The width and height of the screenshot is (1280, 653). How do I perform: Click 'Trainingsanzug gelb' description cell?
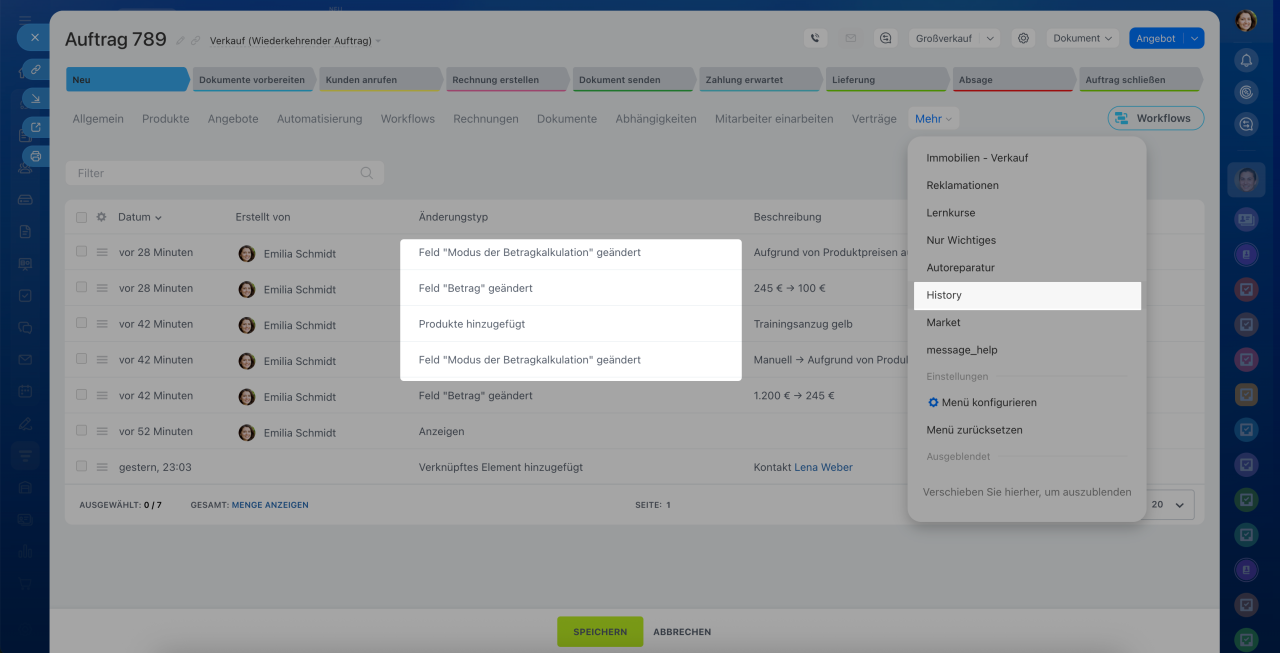click(x=803, y=324)
